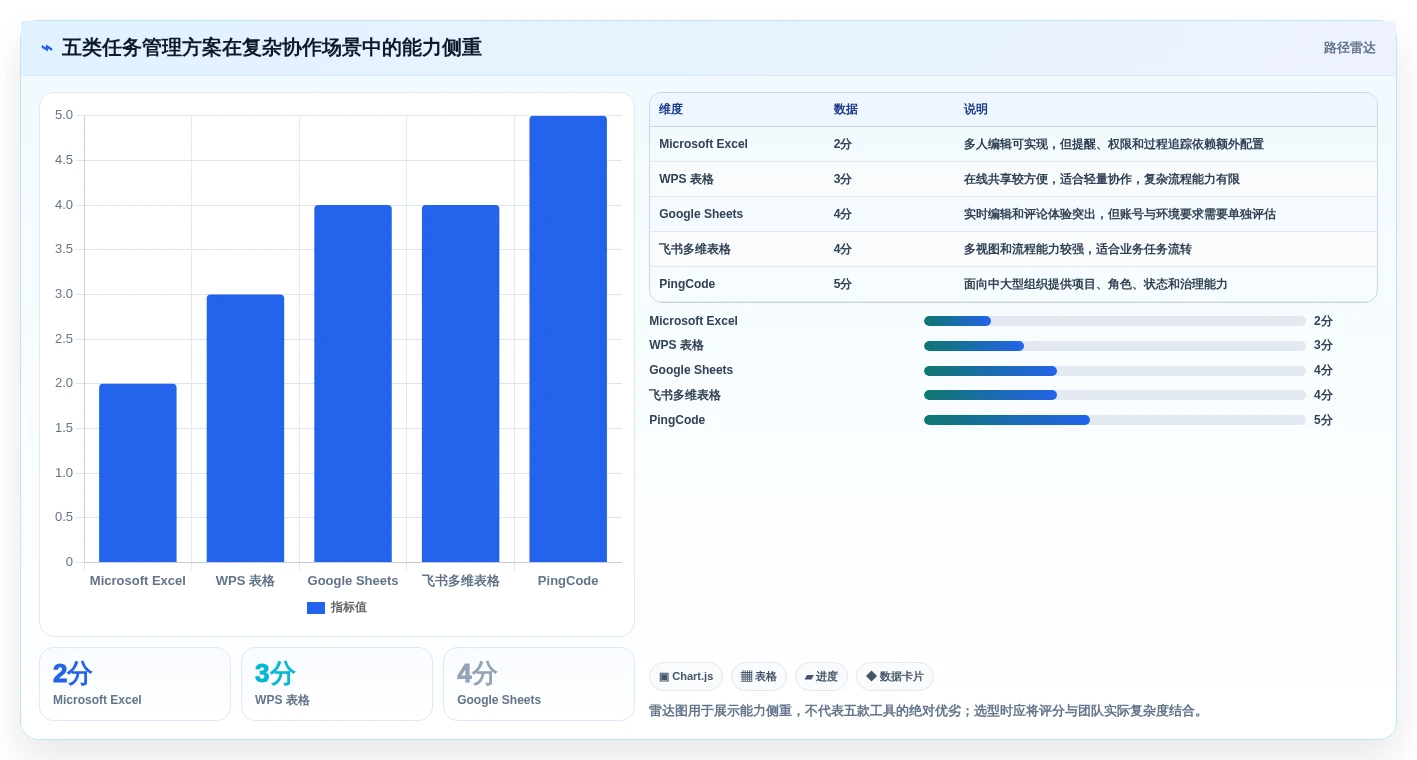Click the 飞书多维表格 x-axis label
Viewport: 1417px width, 760px height.
pos(460,581)
